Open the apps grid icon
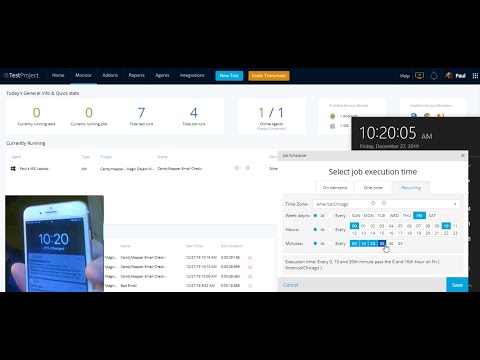 [475, 76]
